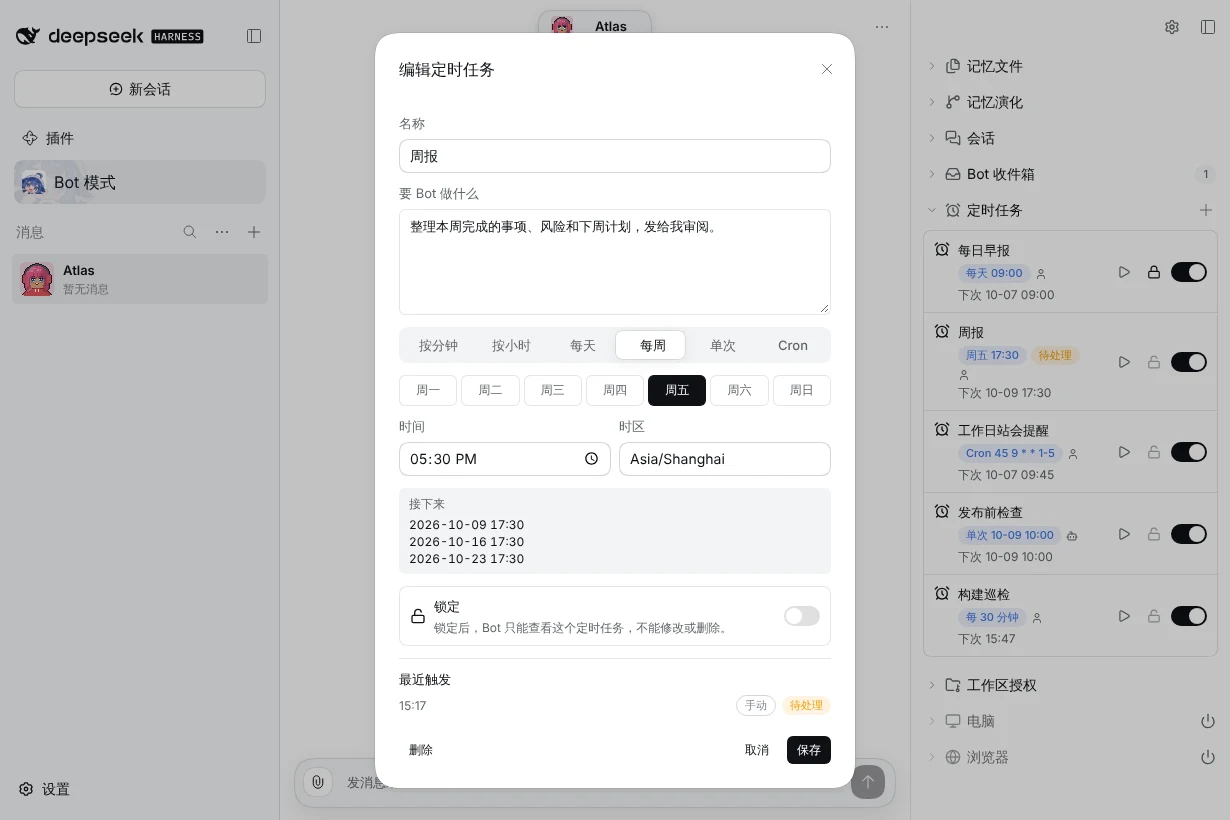Screen dimensions: 1230x820
Task: Open the Atlas conversation in message list
Action: (x=140, y=279)
